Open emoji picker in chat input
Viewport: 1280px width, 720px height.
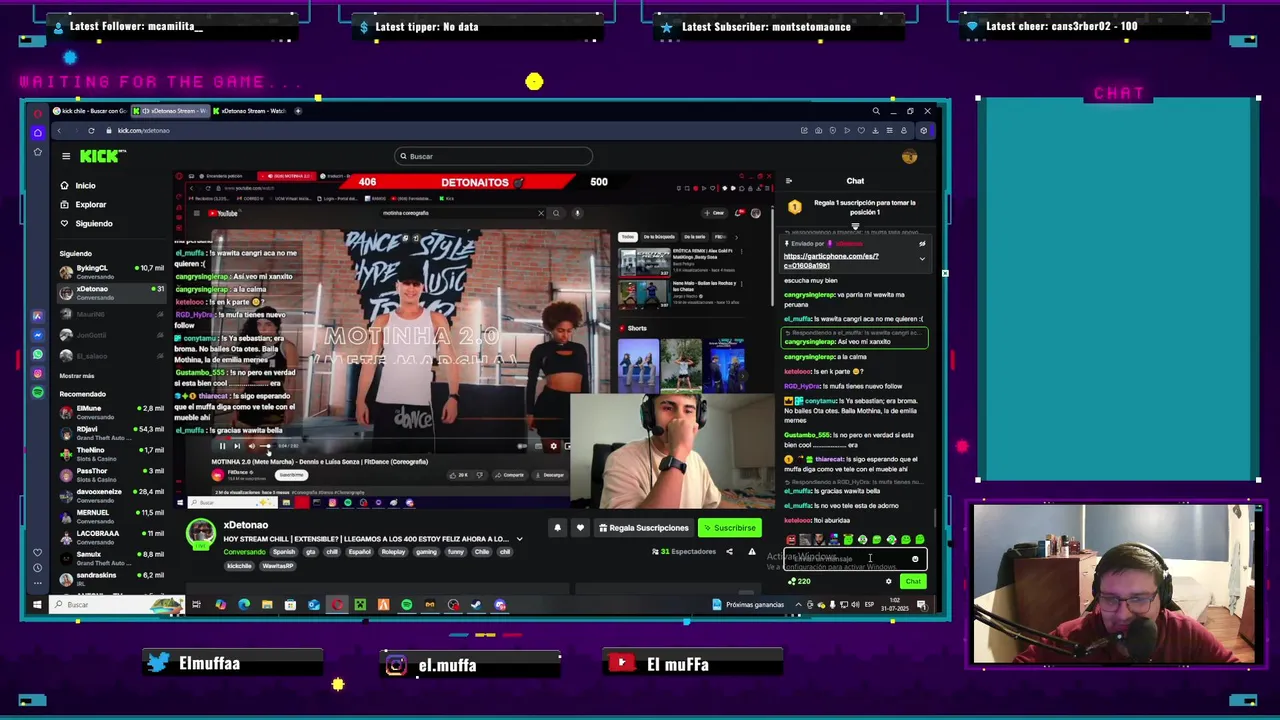(915, 559)
